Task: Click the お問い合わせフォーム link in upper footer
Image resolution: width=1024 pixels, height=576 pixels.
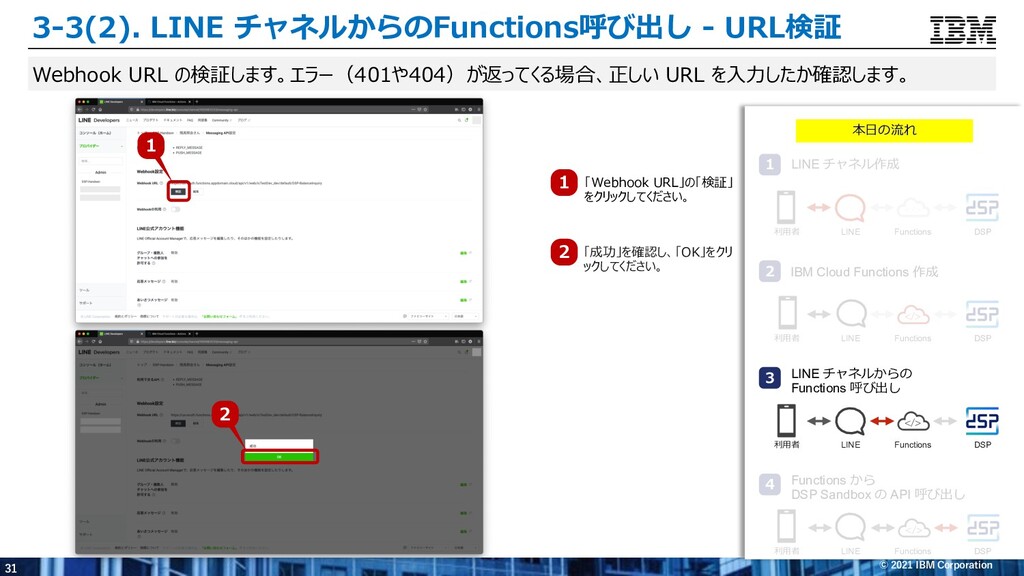Action: point(219,316)
